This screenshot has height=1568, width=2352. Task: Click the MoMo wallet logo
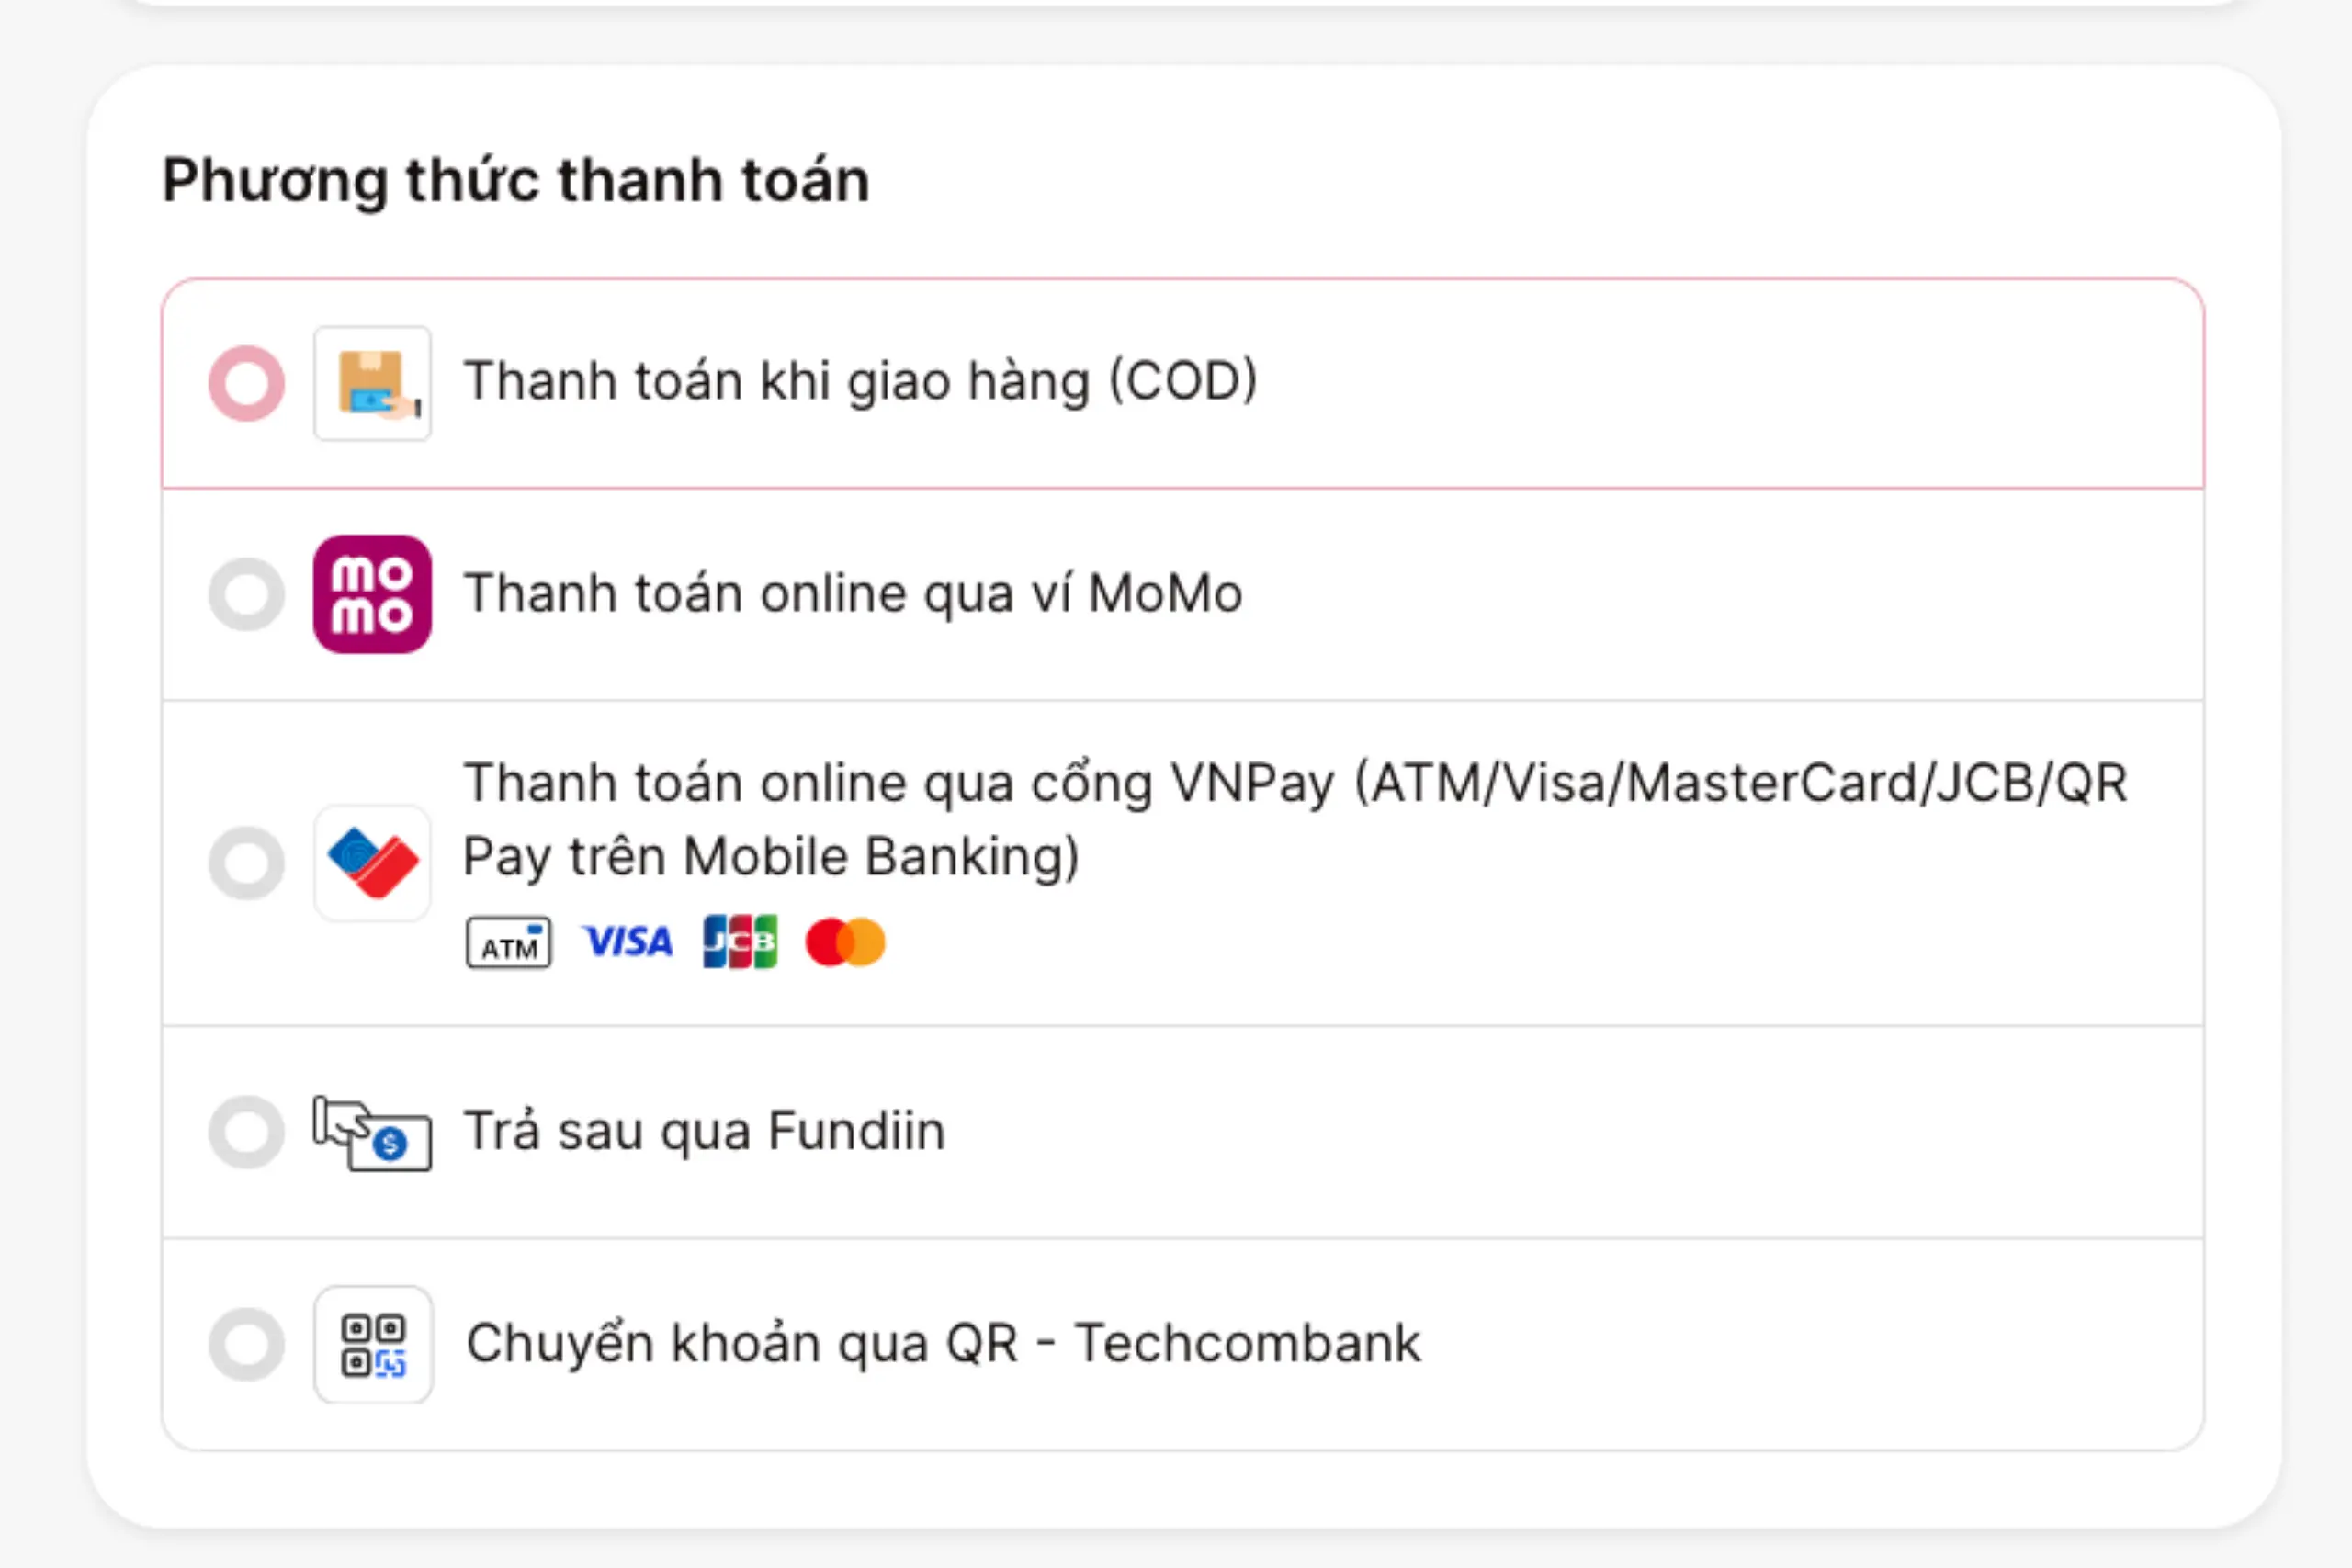click(x=372, y=594)
